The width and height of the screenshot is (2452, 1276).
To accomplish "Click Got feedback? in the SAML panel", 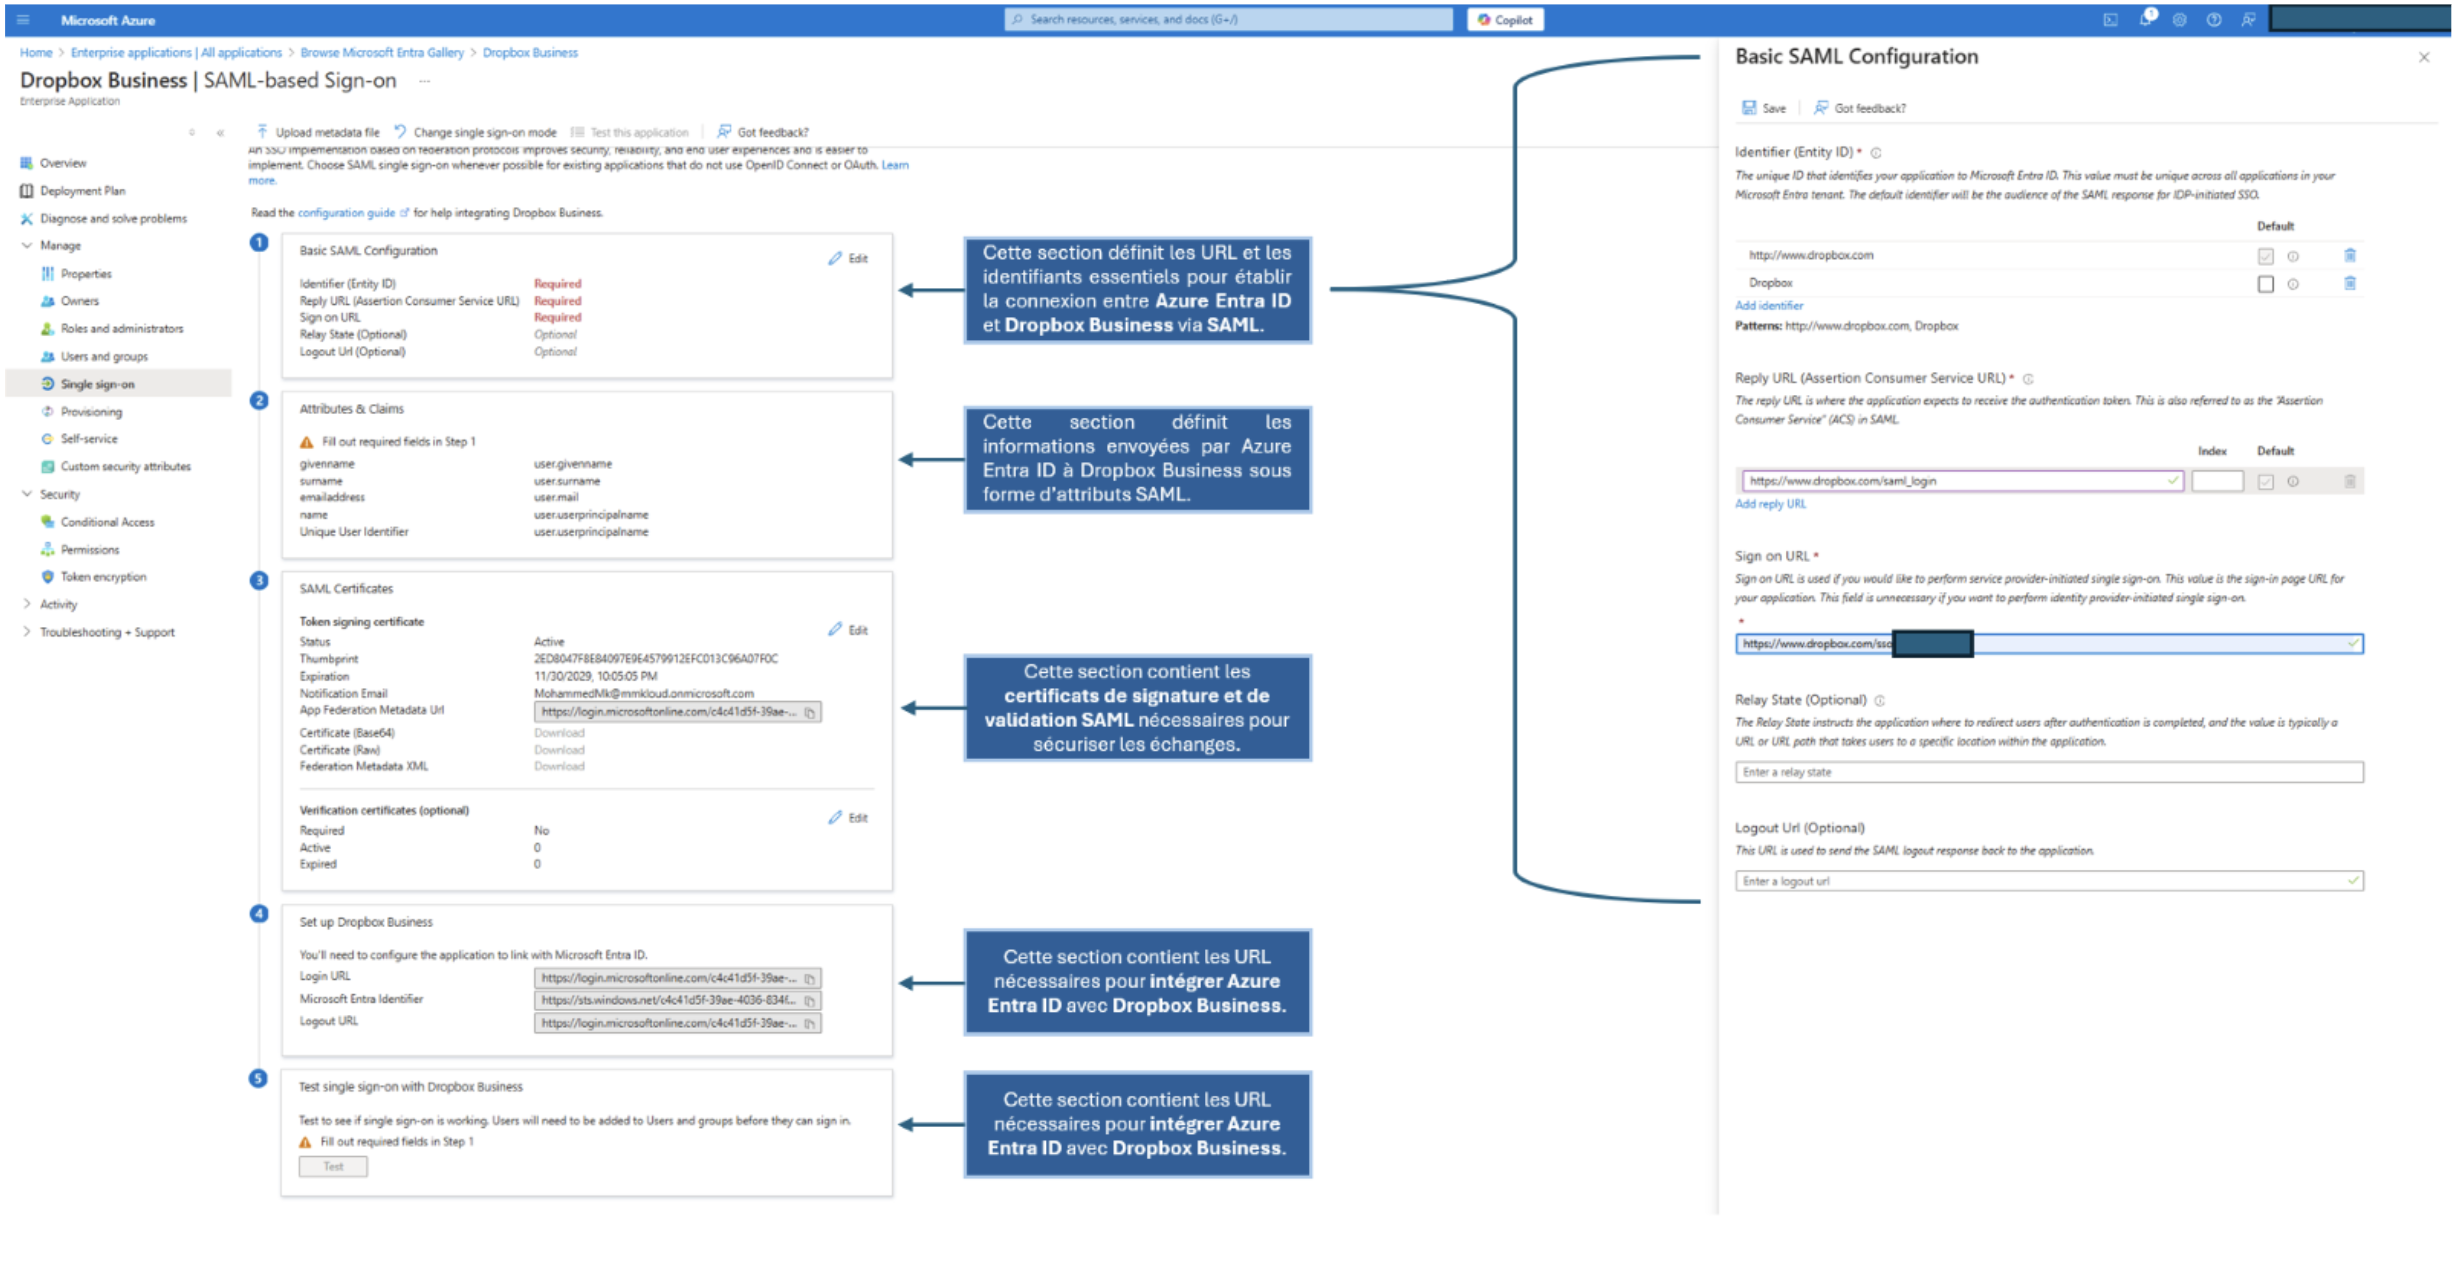I will (x=1860, y=109).
